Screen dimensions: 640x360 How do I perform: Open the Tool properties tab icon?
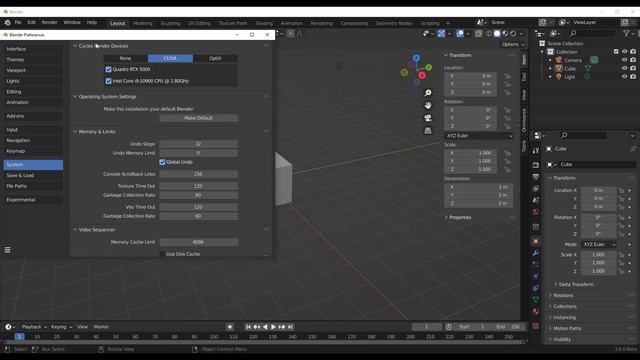coord(536,151)
